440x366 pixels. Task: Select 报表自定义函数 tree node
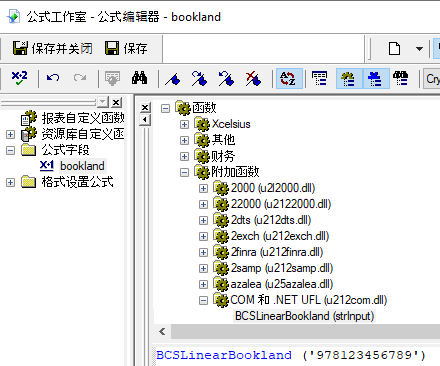click(83, 118)
